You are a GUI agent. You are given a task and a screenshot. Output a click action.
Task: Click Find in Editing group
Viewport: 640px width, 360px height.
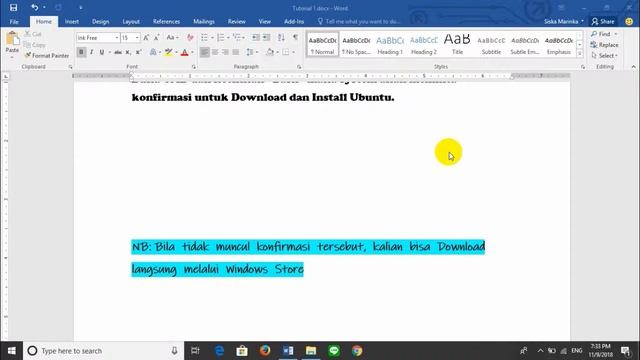tap(601, 34)
